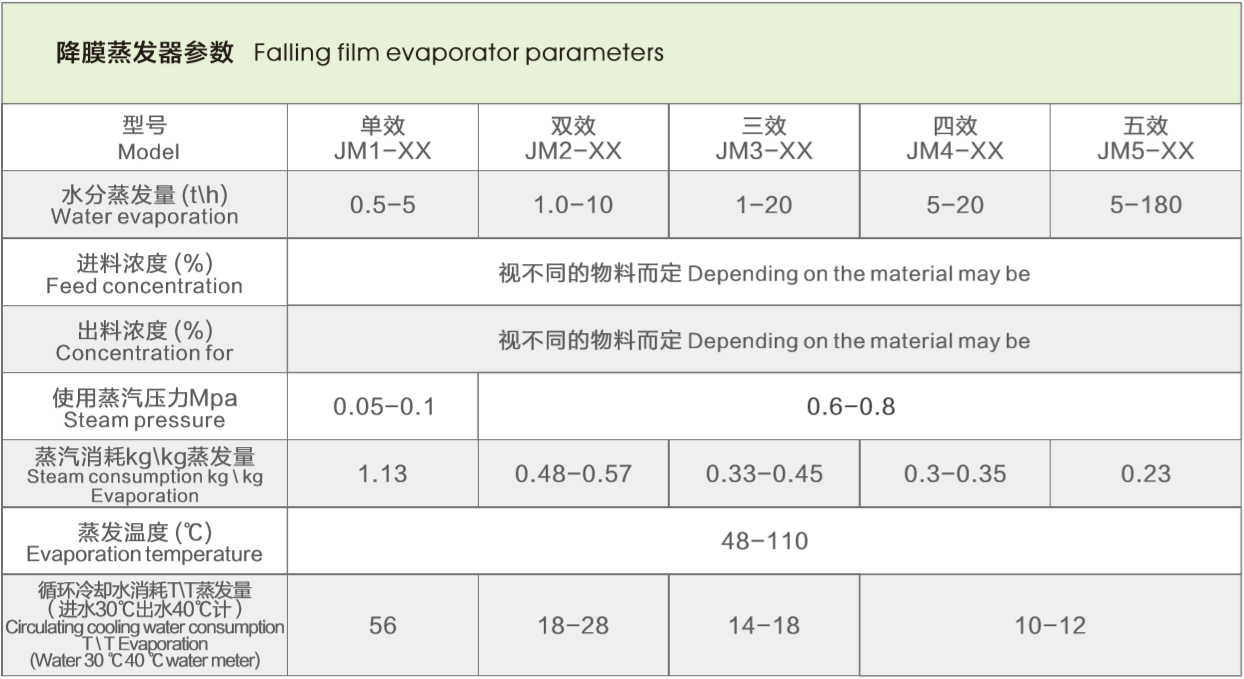Select the JM2-XX double-effect column header
The width and height of the screenshot is (1244, 679).
[x=573, y=138]
